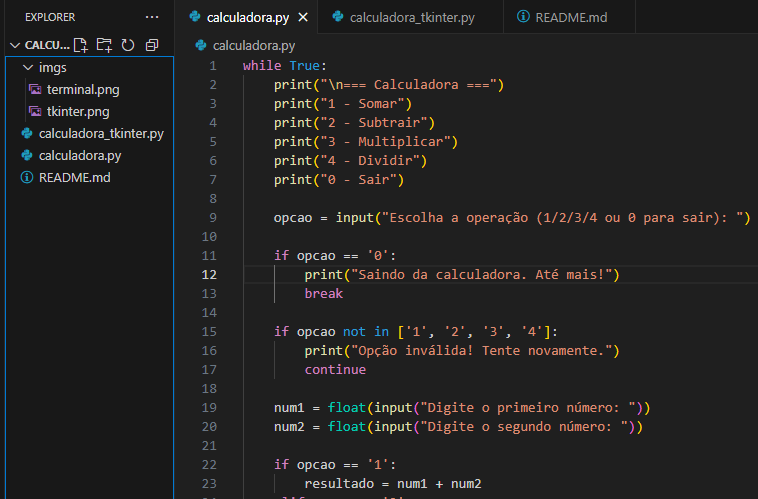
Task: Click the Python icon on calculadora_tkinter.py tab
Action: pyautogui.click(x=338, y=16)
